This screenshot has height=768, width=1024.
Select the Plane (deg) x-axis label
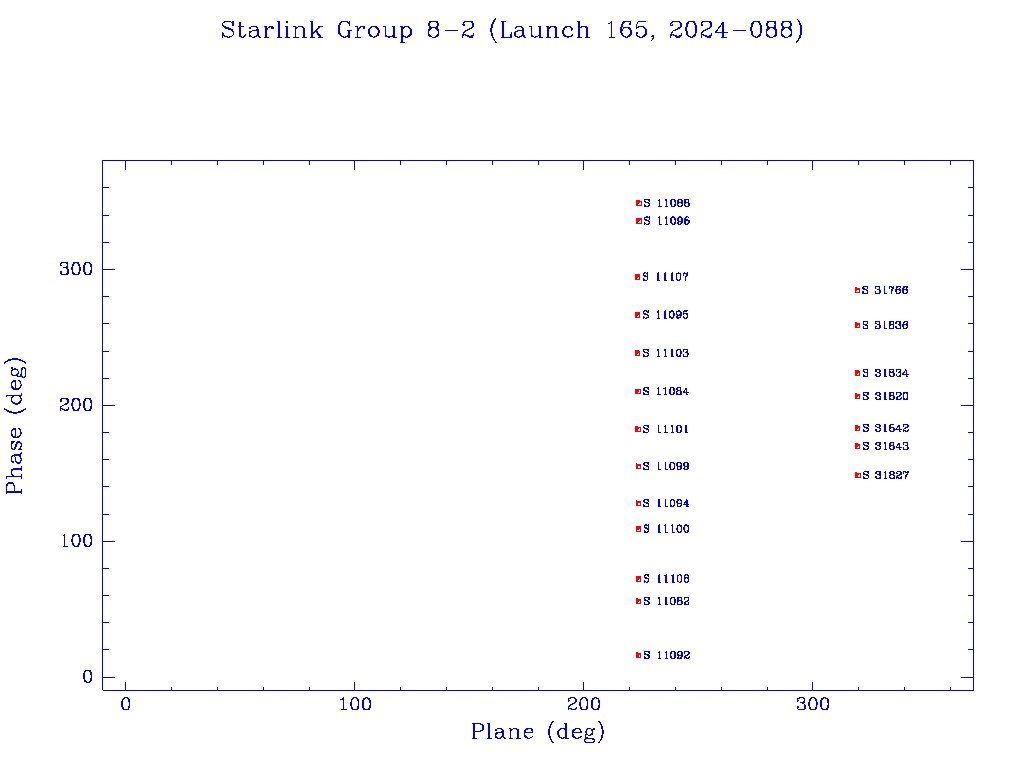pyautogui.click(x=538, y=731)
